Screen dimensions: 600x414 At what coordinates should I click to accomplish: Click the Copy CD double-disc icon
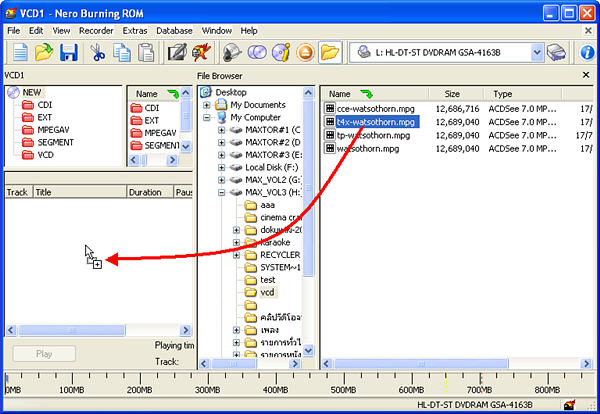(x=257, y=52)
